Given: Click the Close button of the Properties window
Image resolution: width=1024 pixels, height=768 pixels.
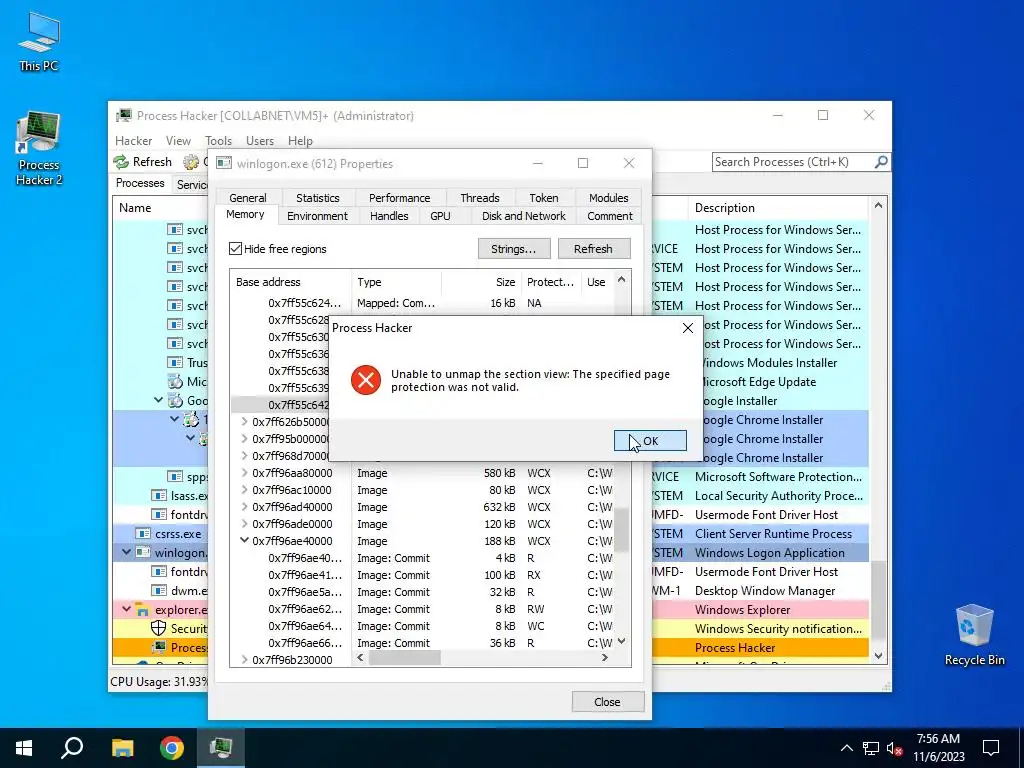Looking at the screenshot, I should 607,702.
